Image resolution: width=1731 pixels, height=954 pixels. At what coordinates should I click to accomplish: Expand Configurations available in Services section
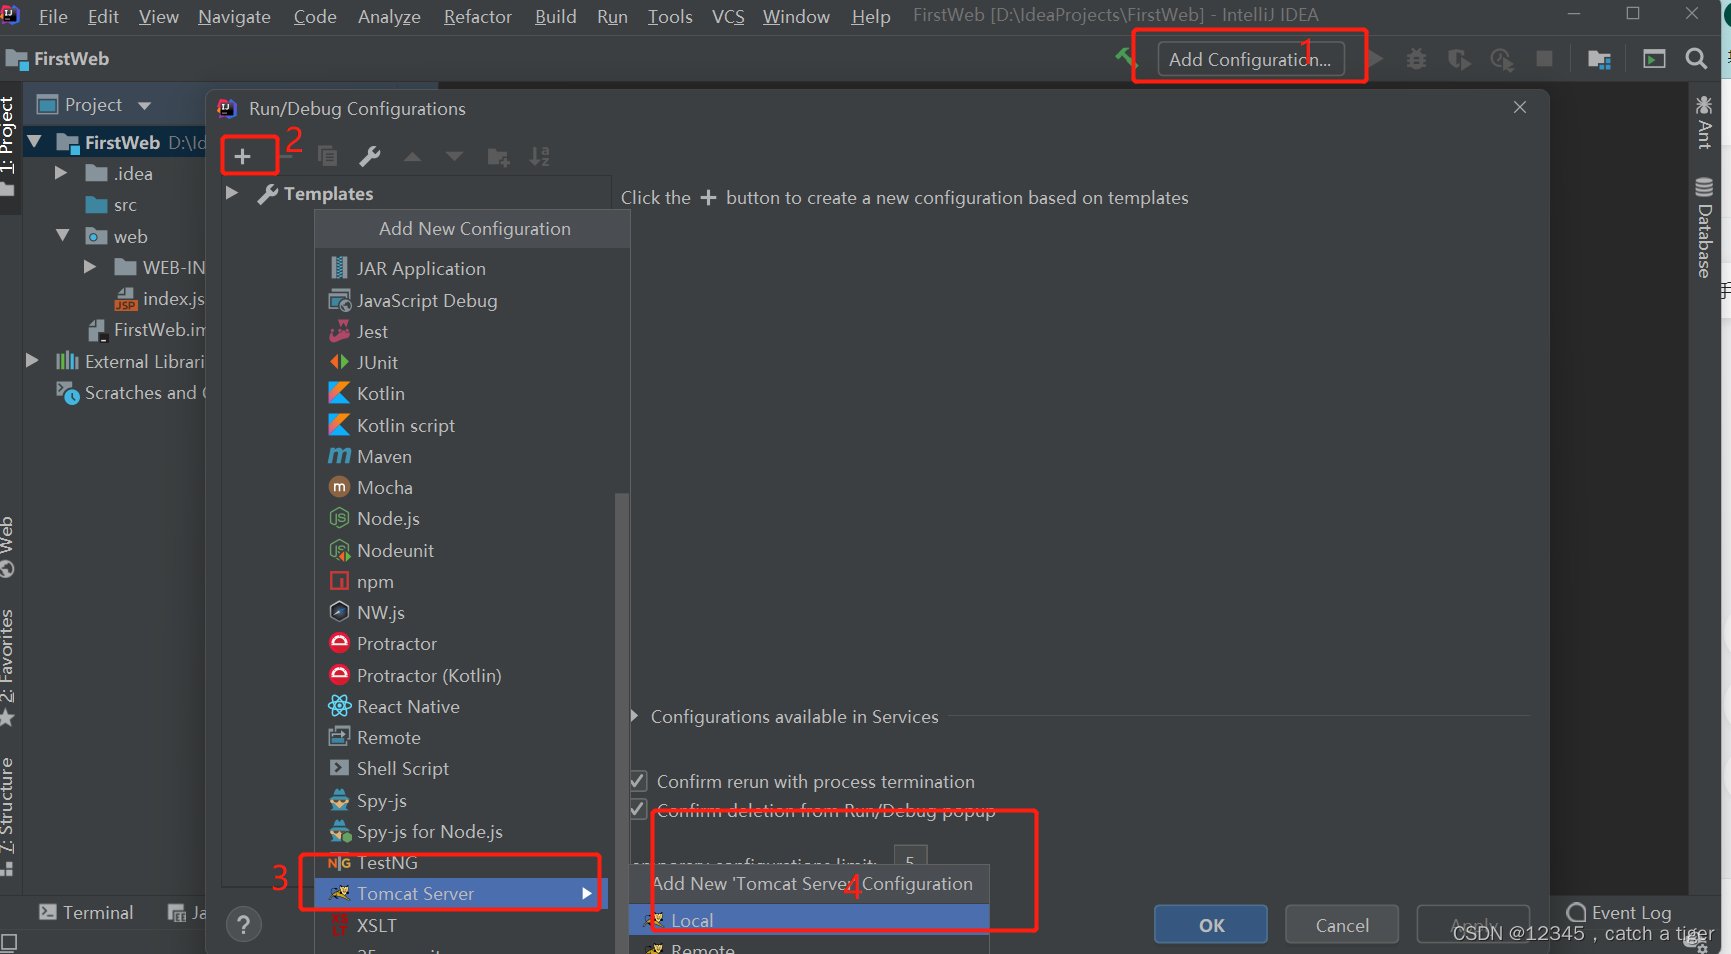[x=634, y=716]
